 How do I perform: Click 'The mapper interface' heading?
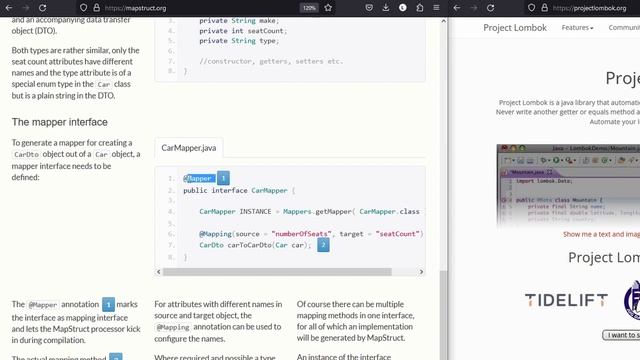click(60, 122)
